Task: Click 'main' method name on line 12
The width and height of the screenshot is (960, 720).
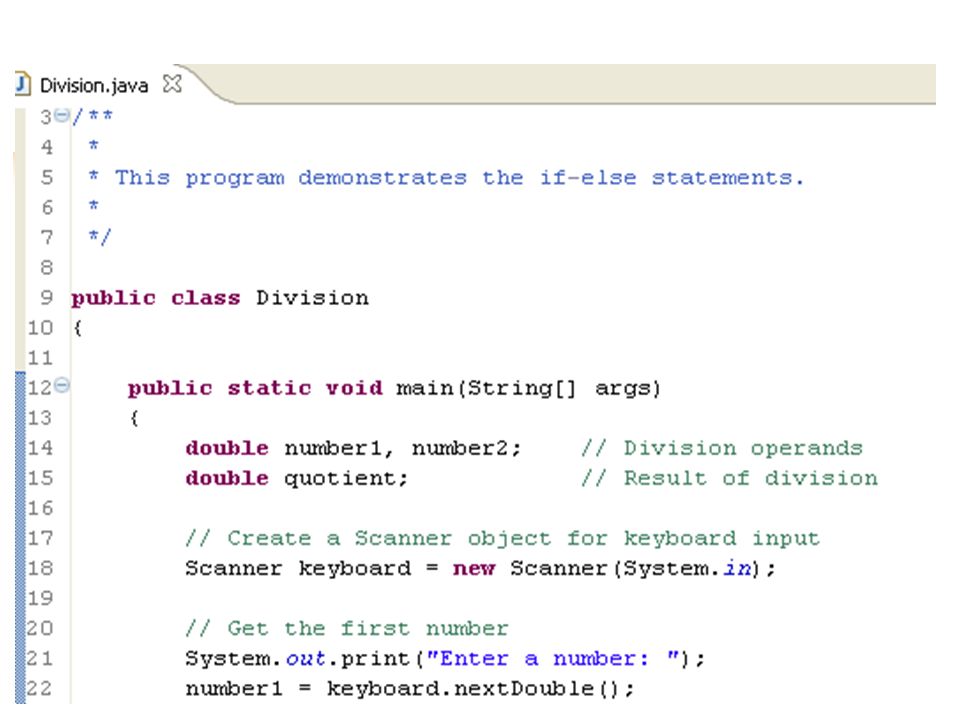Action: coord(424,388)
